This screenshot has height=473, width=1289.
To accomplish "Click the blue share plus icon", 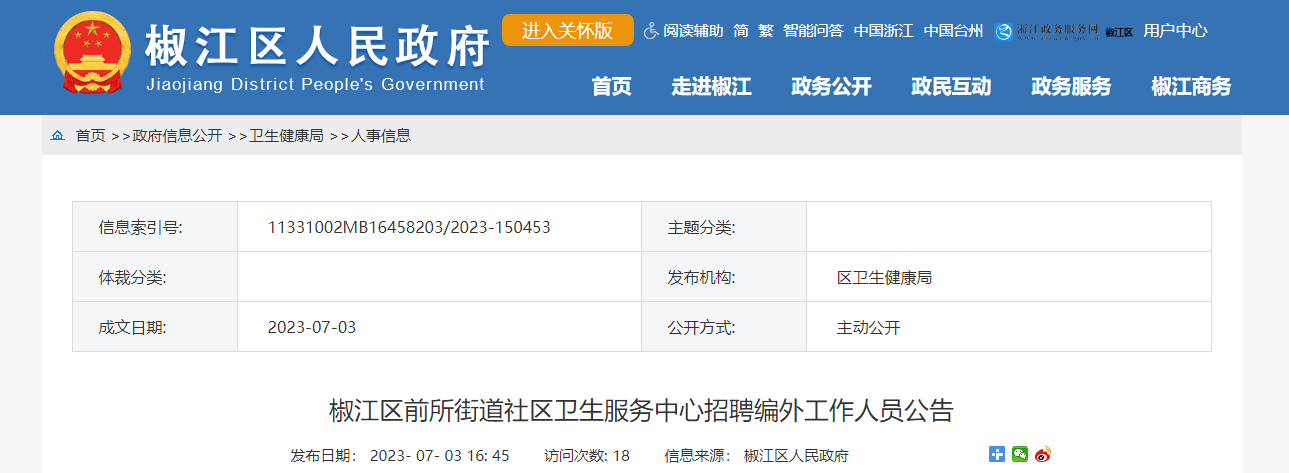I will click(x=997, y=454).
